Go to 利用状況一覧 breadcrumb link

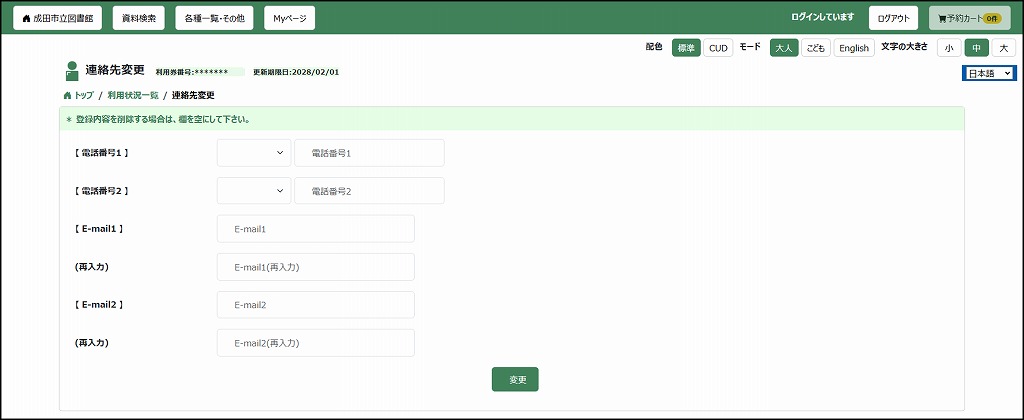click(133, 95)
